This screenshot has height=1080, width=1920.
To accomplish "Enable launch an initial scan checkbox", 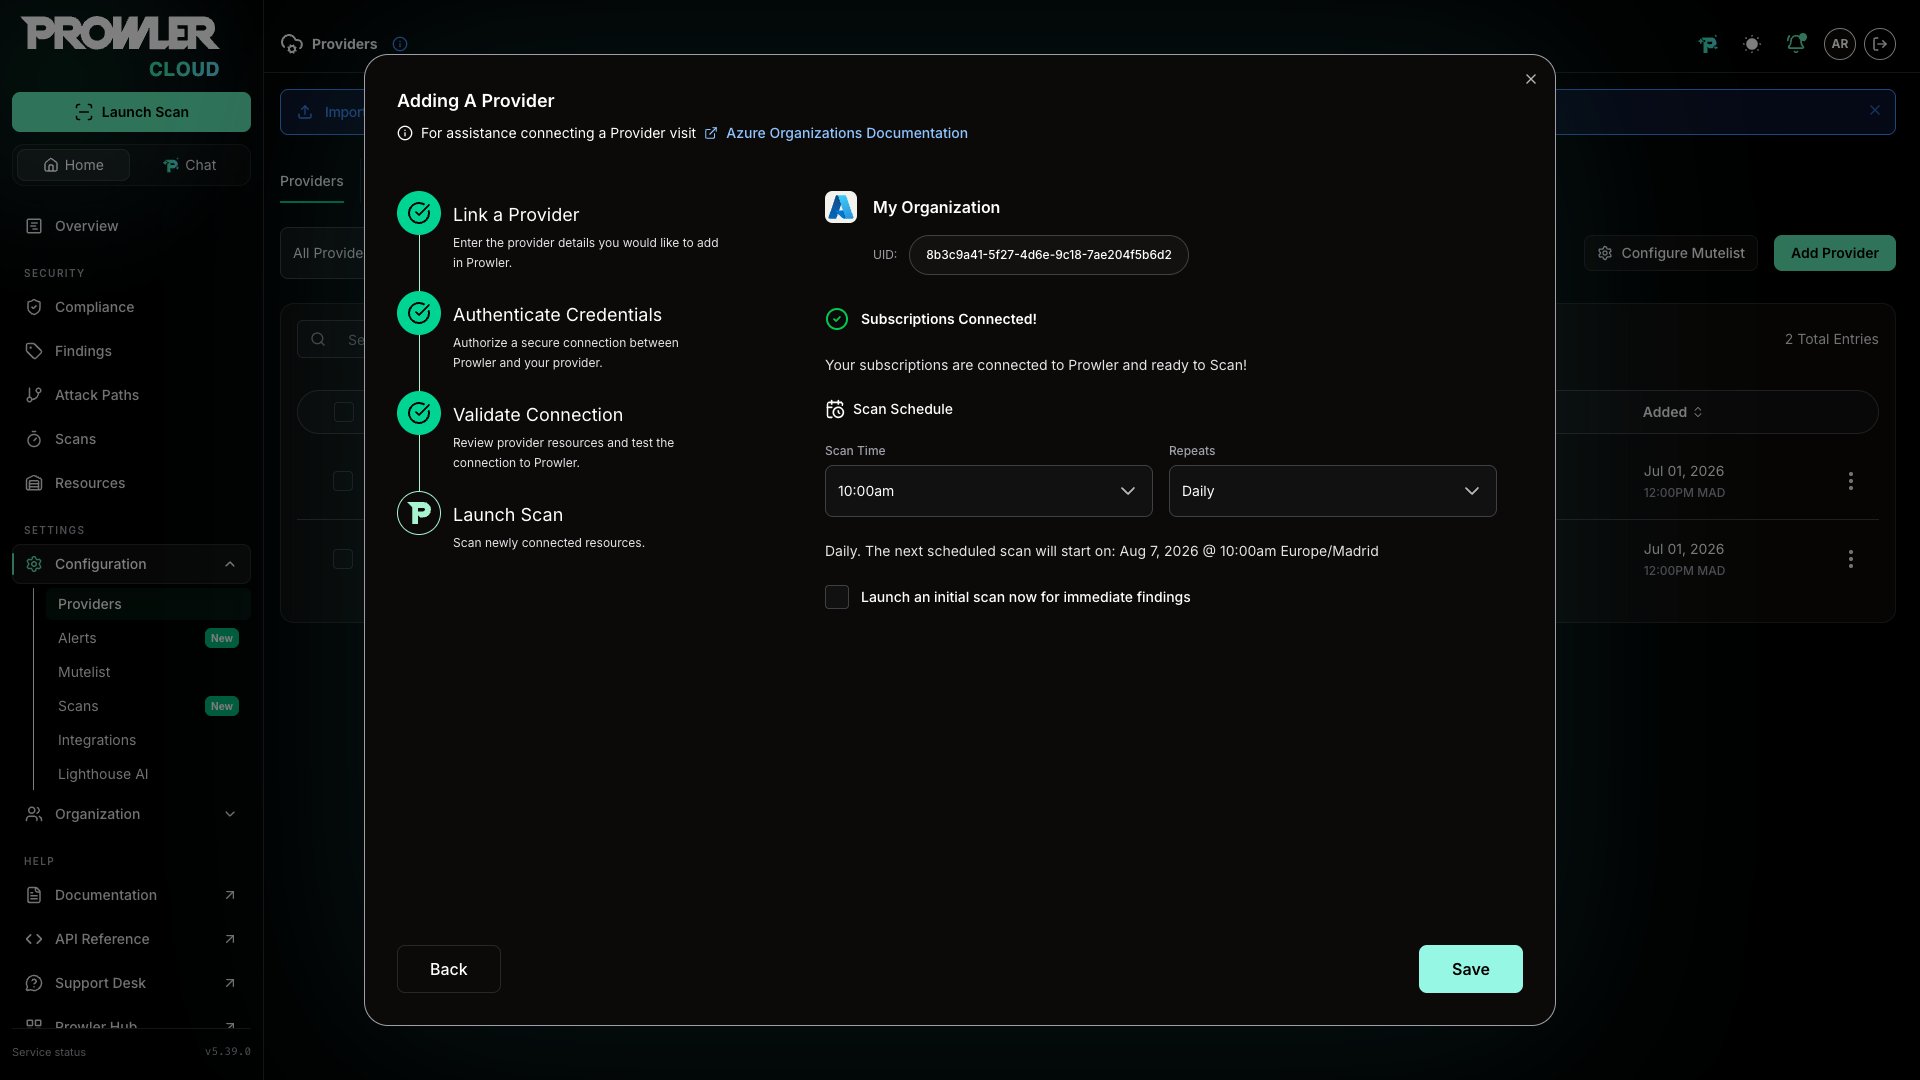I will [x=837, y=597].
